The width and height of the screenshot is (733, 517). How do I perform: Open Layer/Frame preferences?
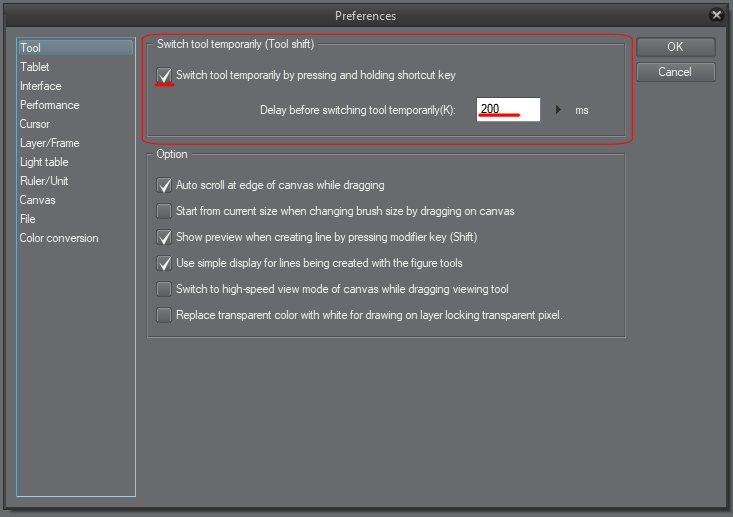(50, 143)
